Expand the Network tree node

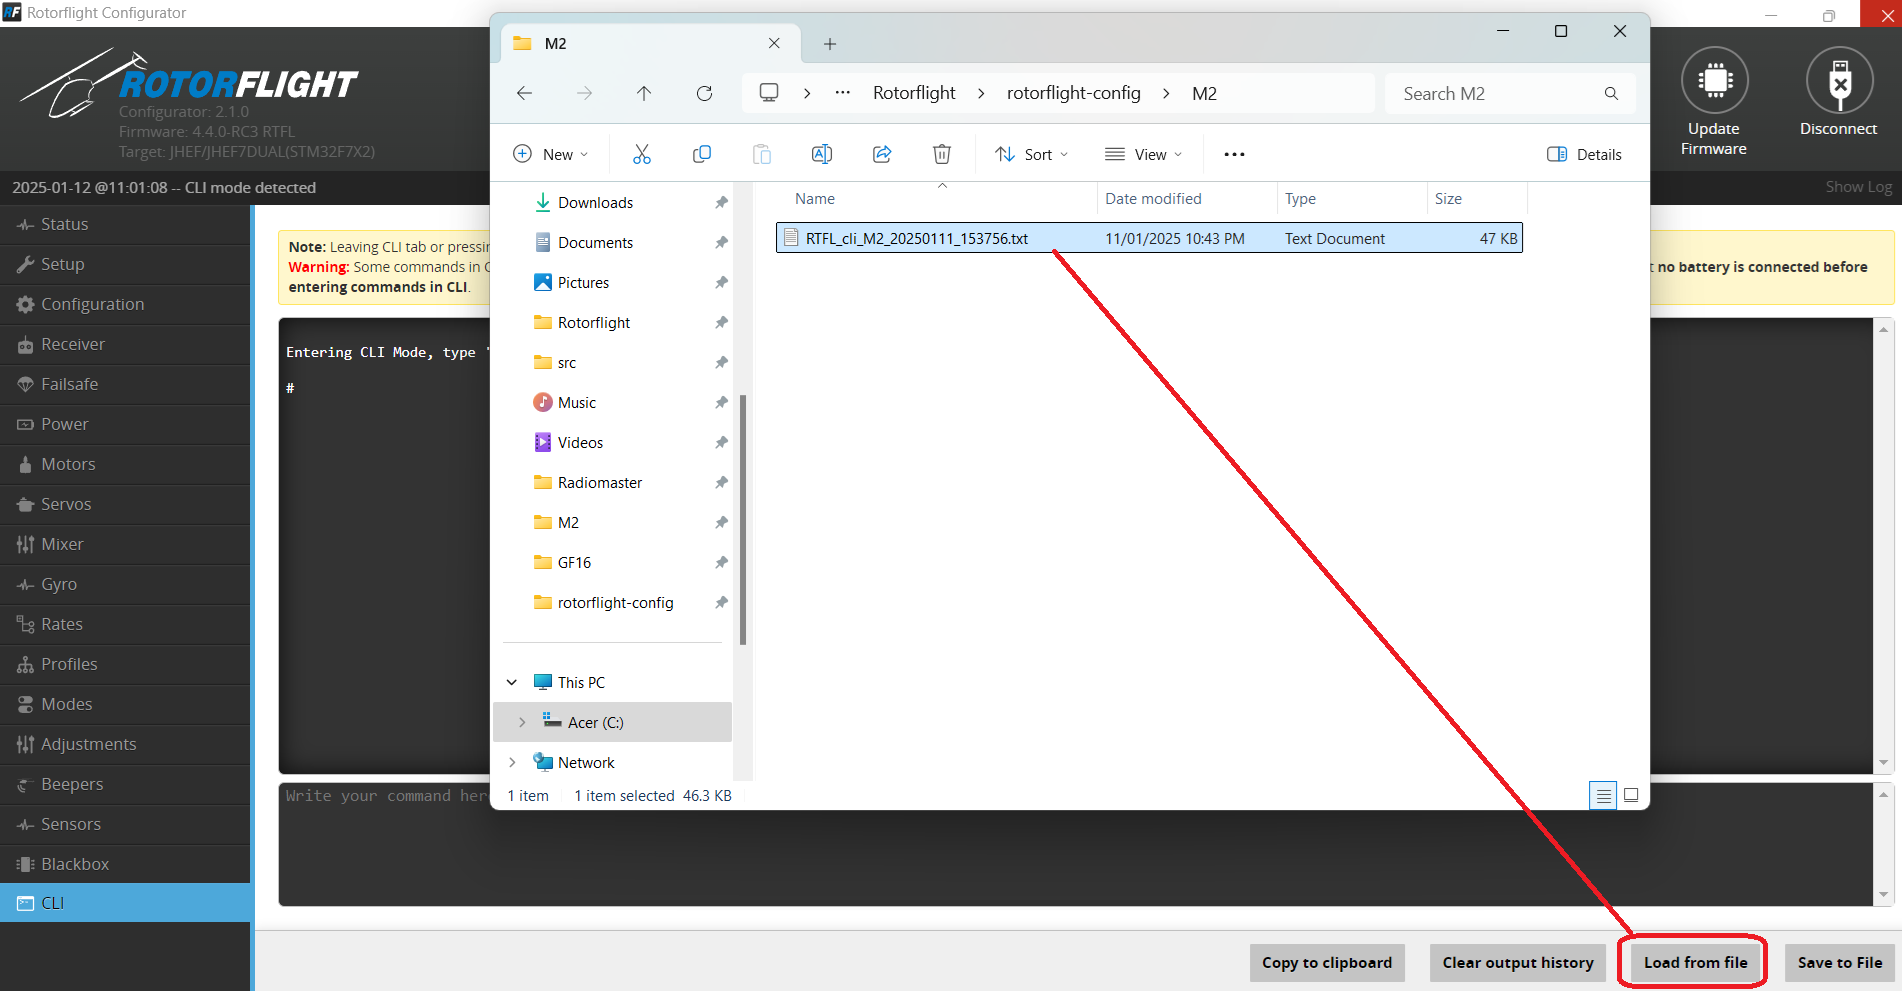coord(512,762)
